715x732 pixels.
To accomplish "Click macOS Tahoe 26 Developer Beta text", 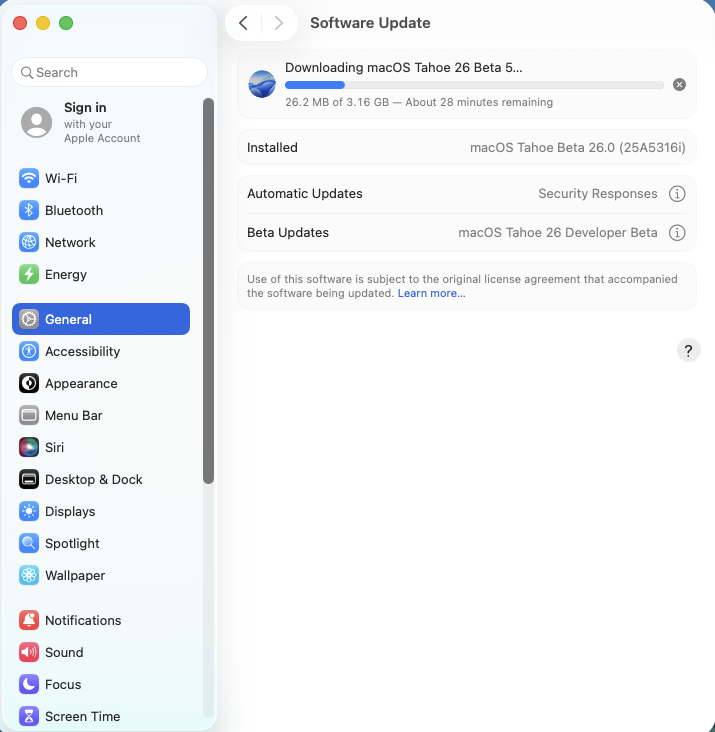I will click(558, 232).
